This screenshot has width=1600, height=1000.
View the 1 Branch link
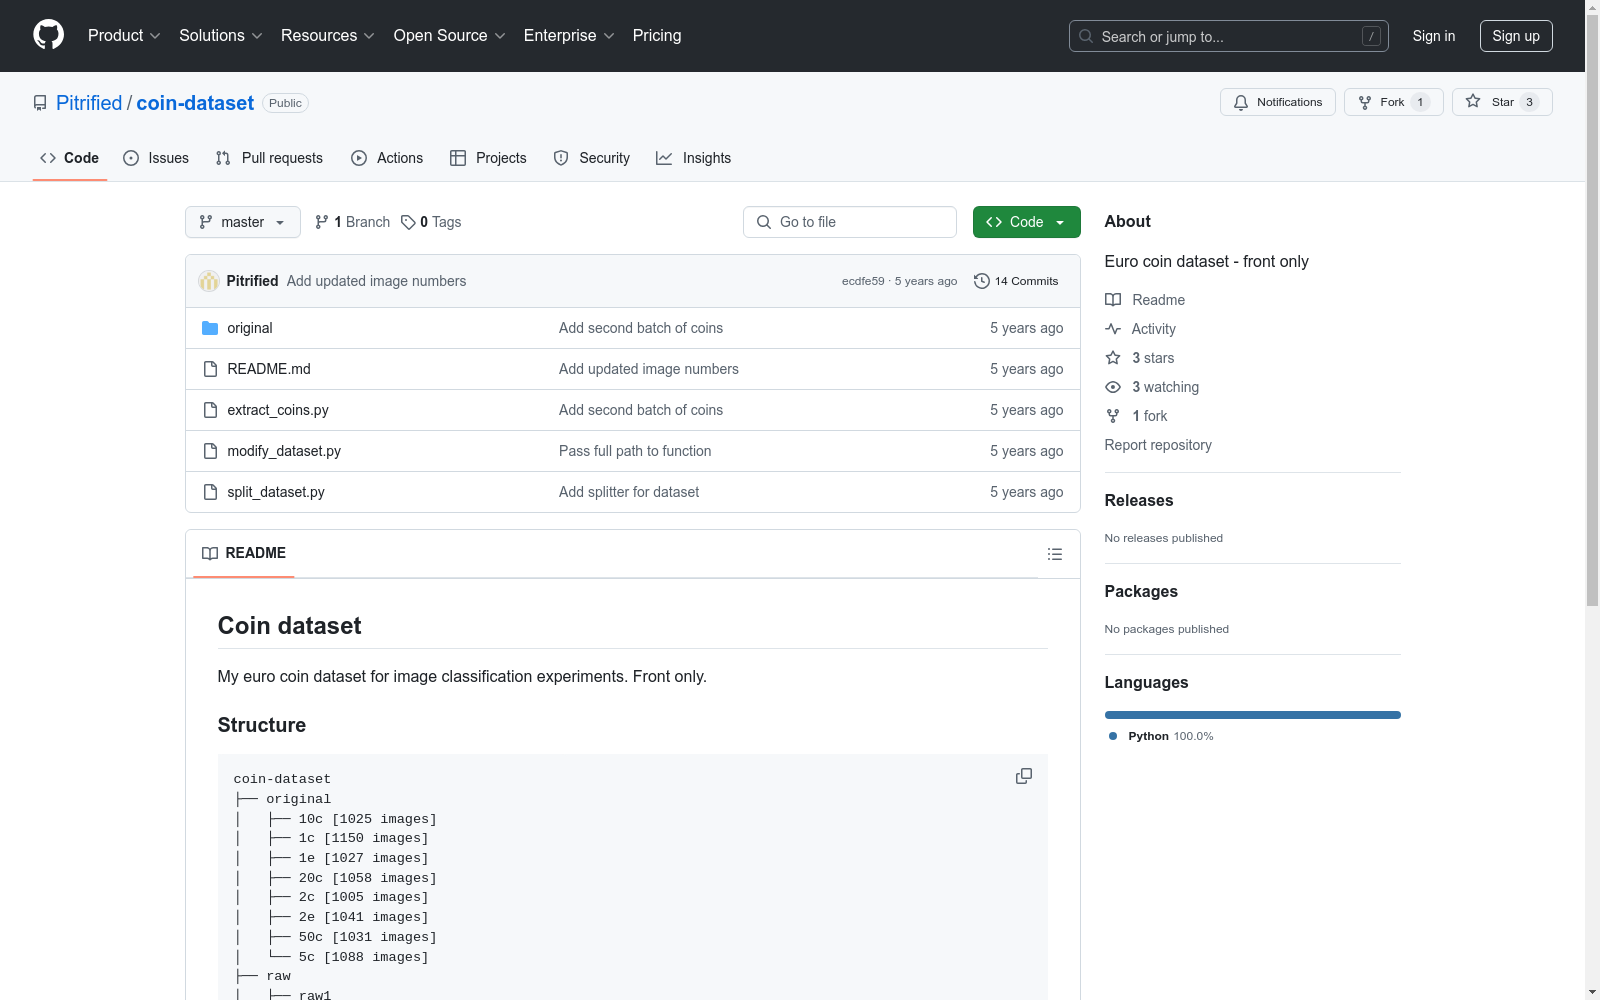click(x=352, y=222)
